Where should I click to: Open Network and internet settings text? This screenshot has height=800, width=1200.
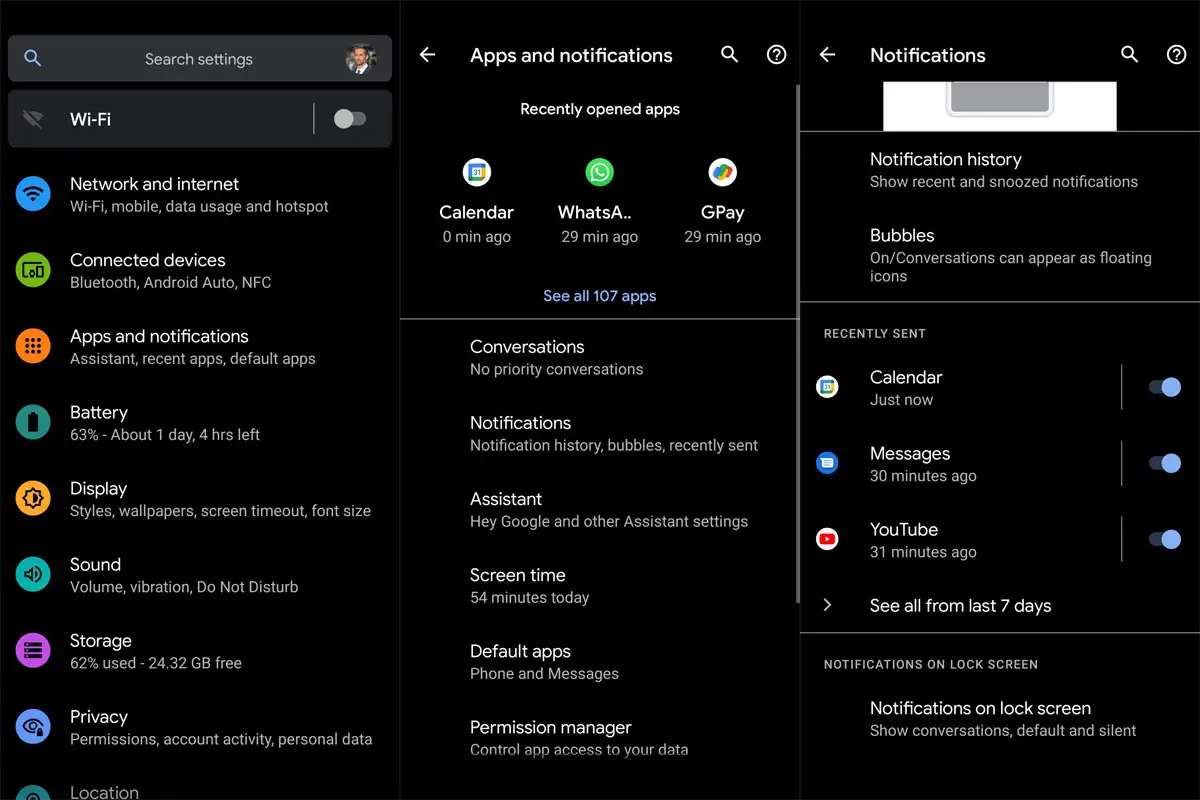[x=199, y=194]
